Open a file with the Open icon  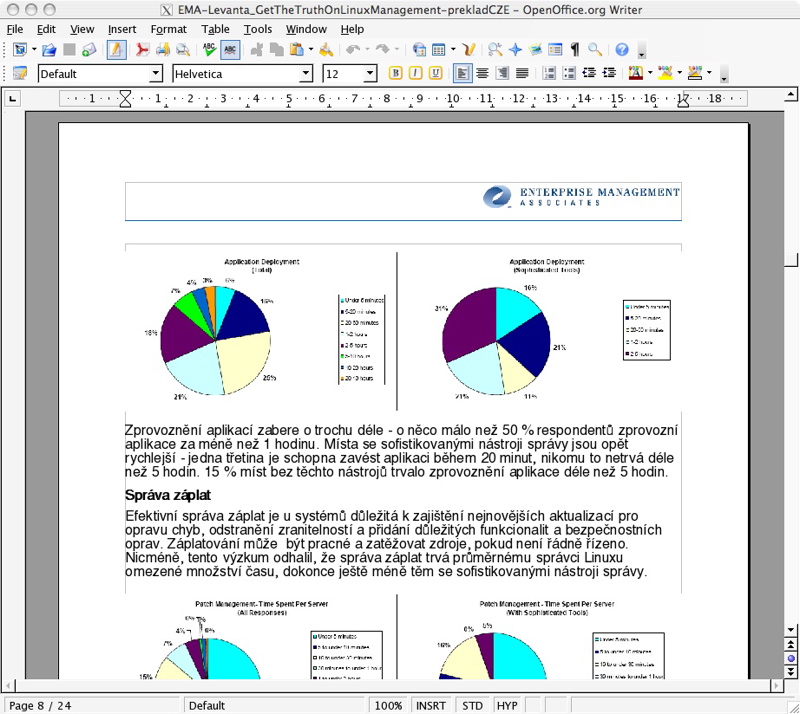click(x=49, y=50)
